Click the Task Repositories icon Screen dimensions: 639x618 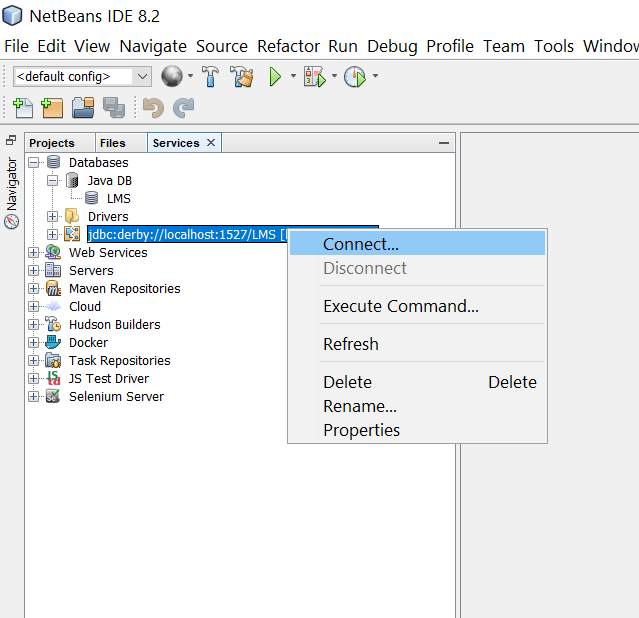[x=53, y=360]
